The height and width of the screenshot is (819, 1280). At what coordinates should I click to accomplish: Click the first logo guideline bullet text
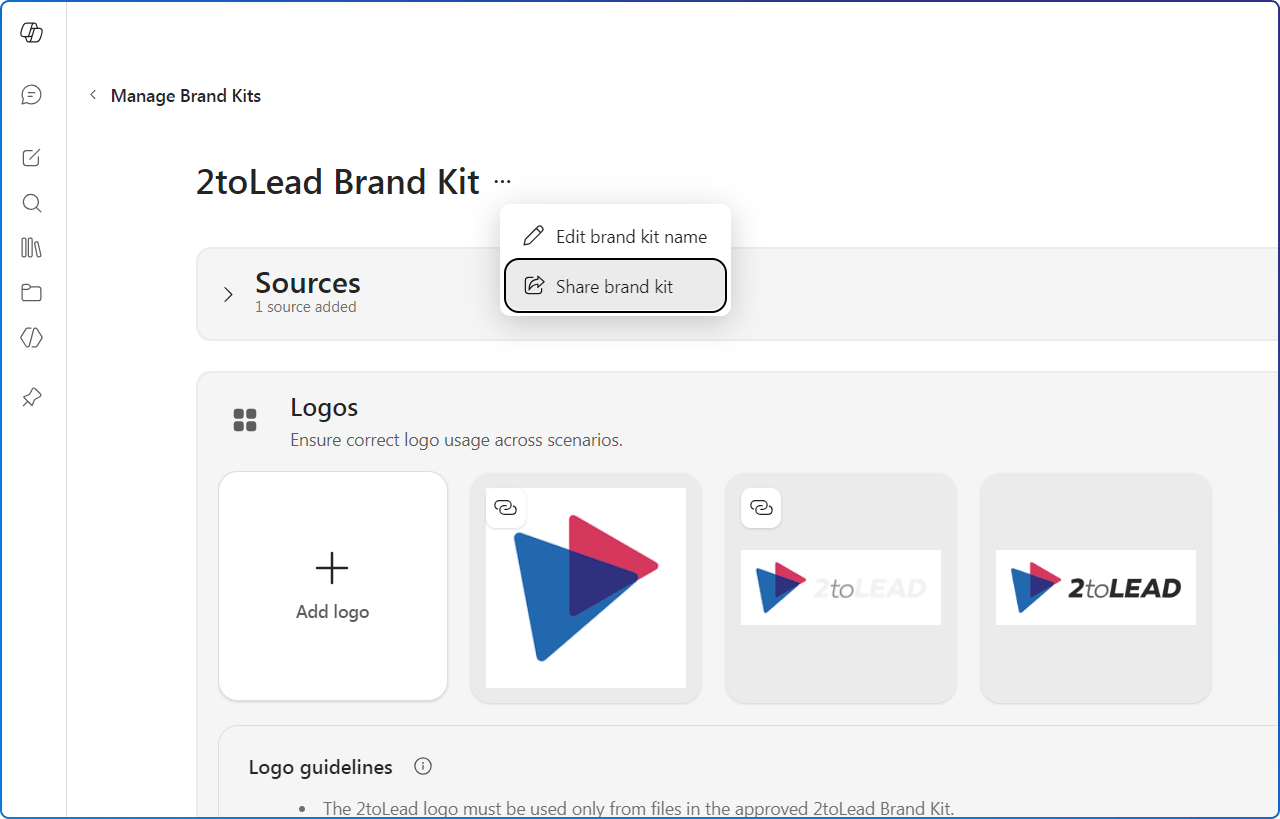tap(638, 808)
